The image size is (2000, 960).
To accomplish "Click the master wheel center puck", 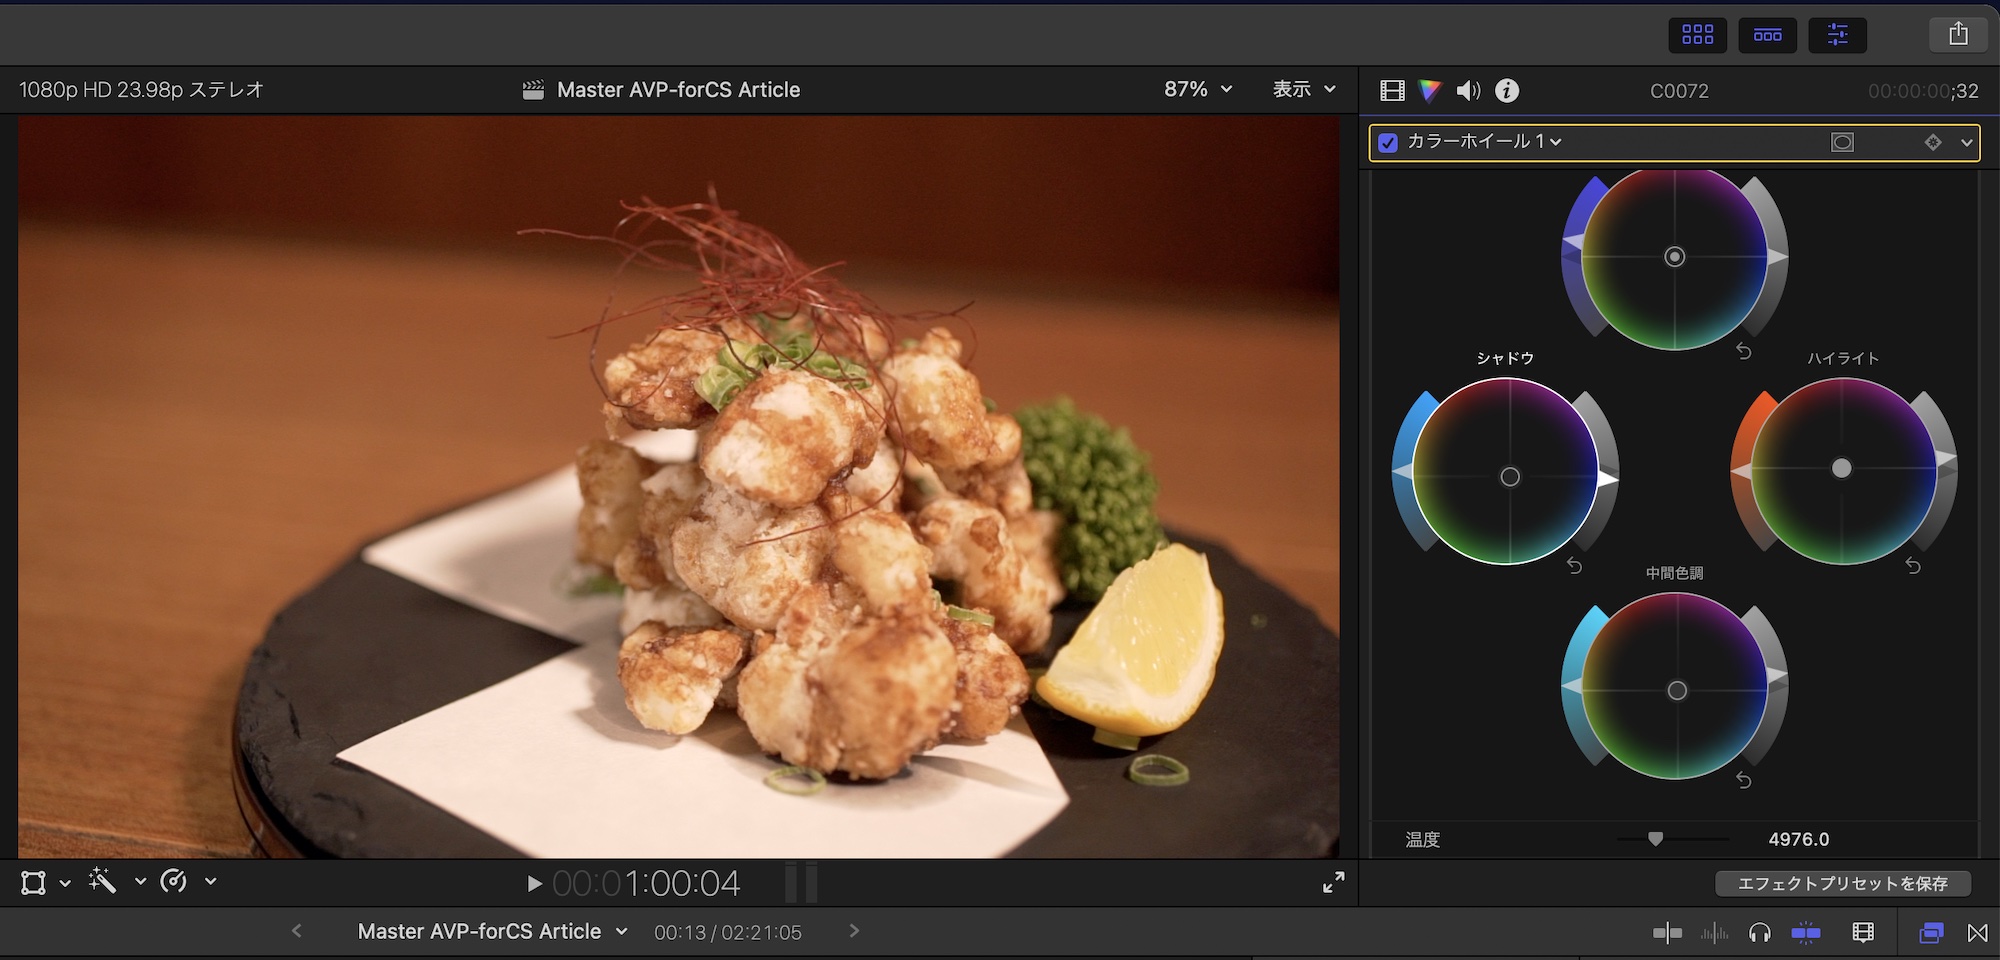I will click(x=1675, y=257).
